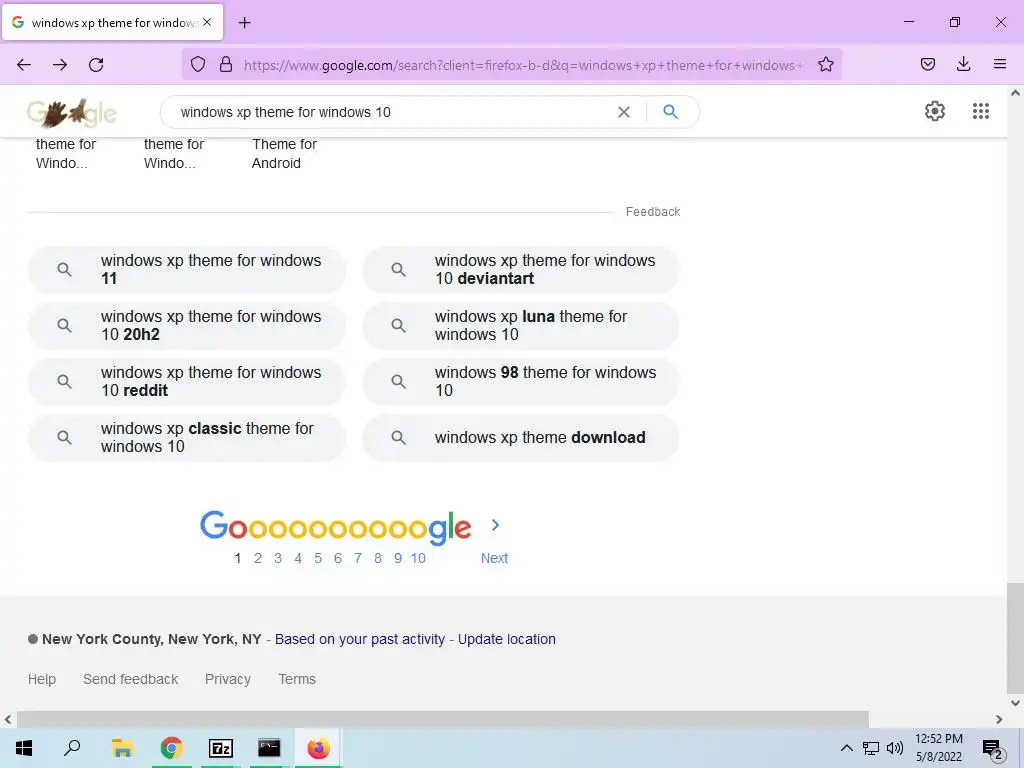Viewport: 1024px width, 768px height.
Task: Click the vertical scrollbar thumb
Action: coord(1015,638)
